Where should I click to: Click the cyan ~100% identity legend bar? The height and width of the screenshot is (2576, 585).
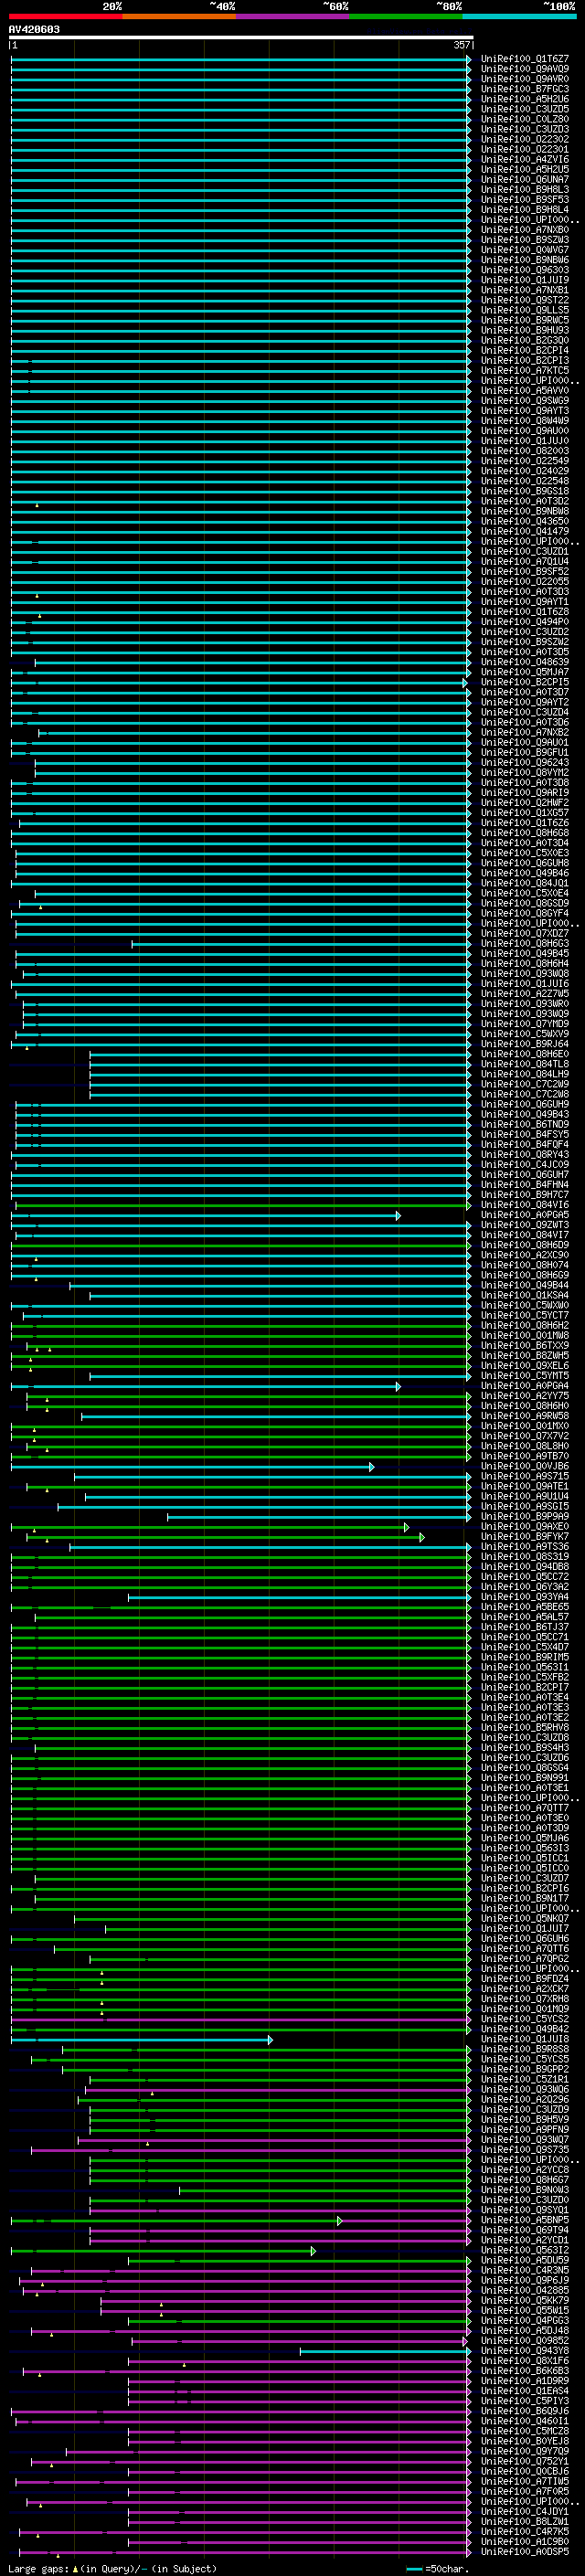(x=519, y=16)
